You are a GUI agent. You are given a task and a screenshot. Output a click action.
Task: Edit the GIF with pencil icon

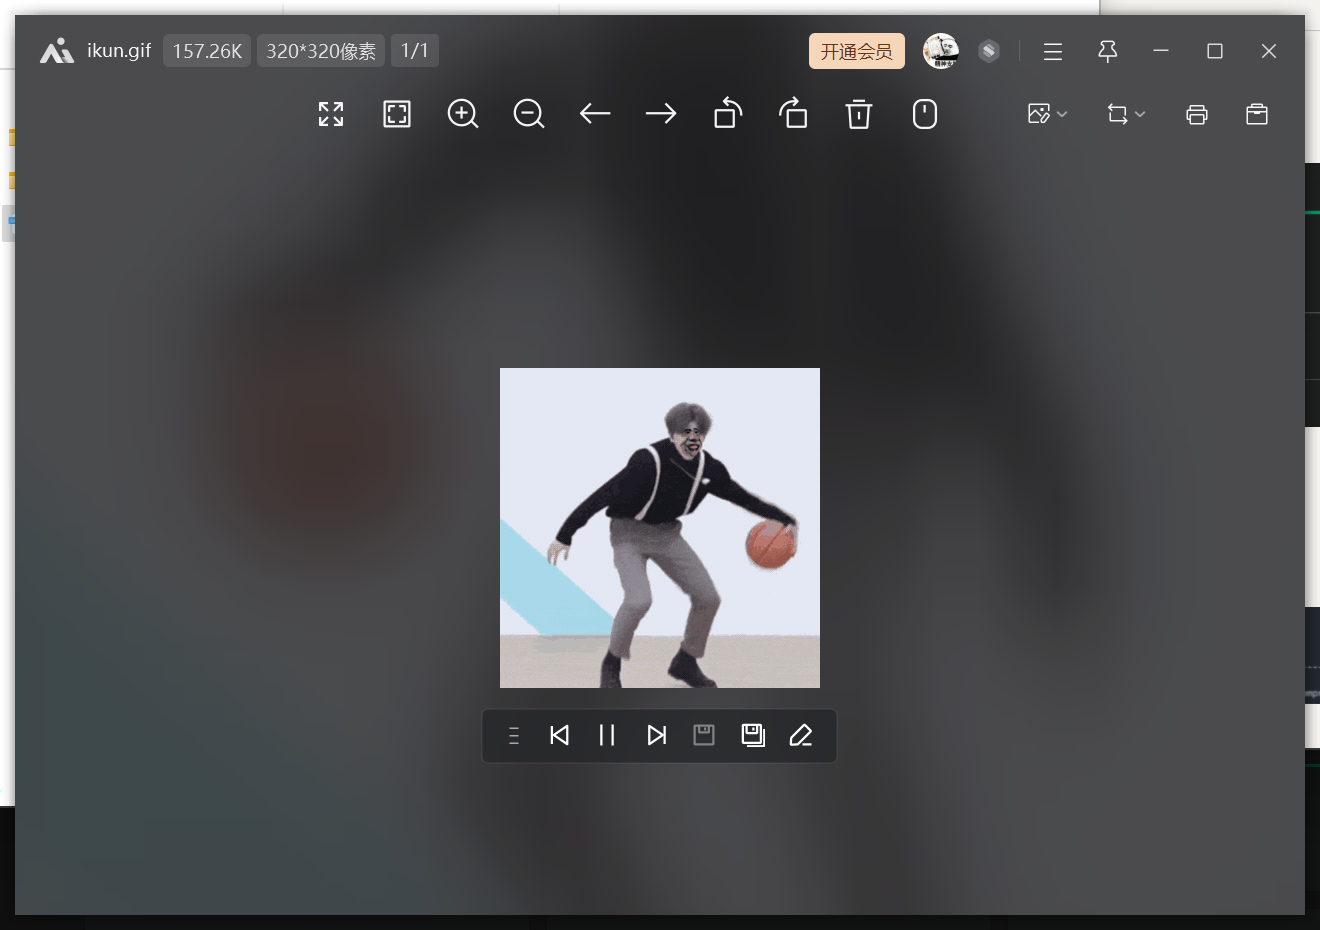click(801, 736)
